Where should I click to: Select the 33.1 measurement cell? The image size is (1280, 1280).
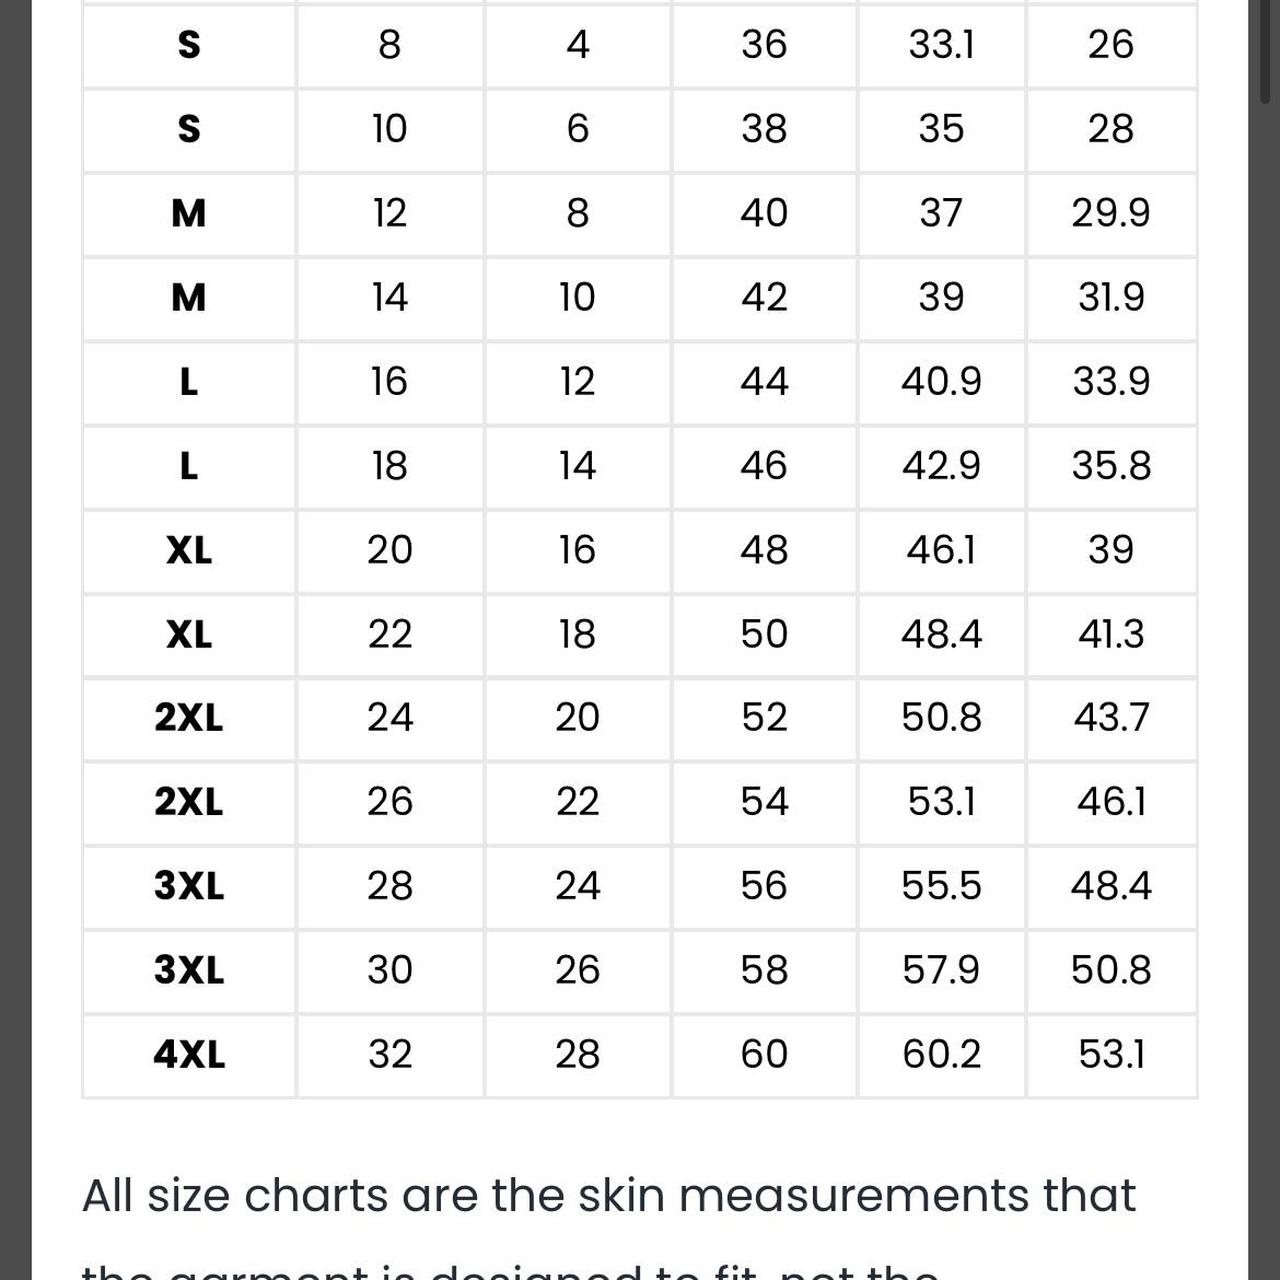(941, 45)
